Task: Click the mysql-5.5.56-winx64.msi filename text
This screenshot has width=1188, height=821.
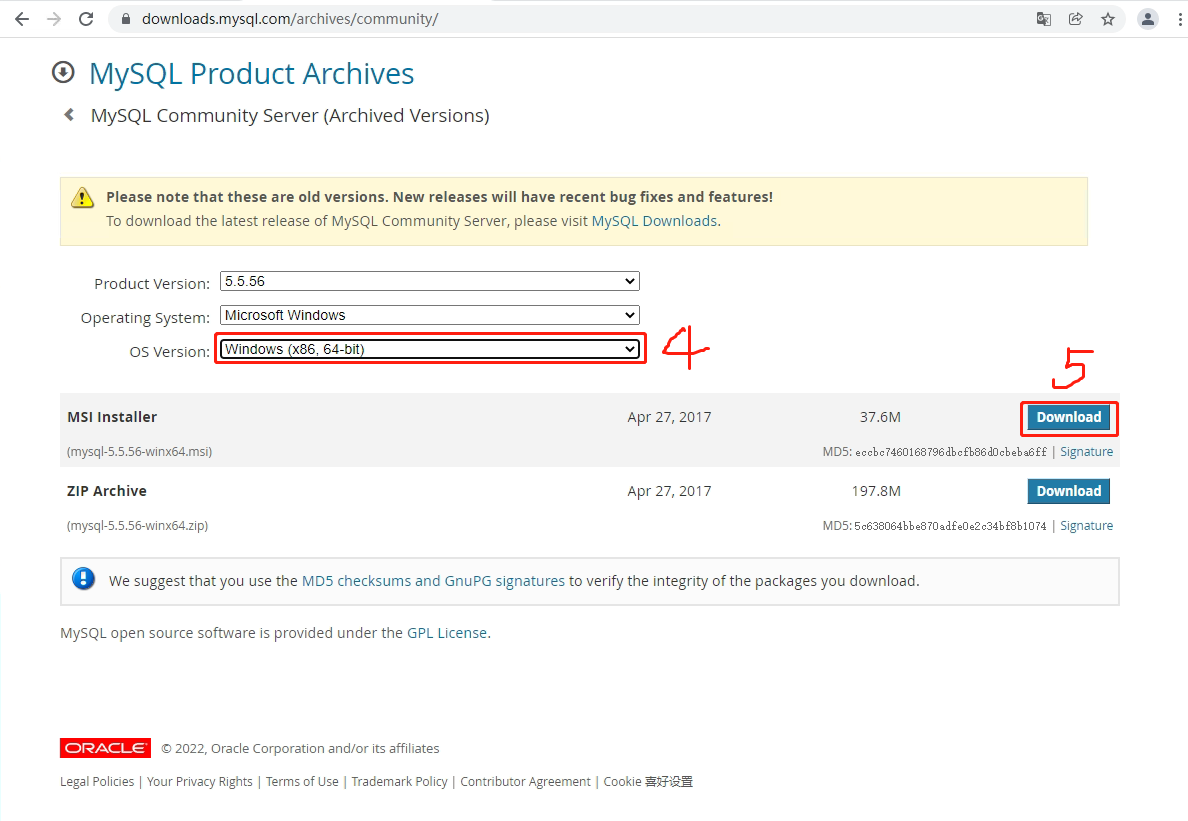Action: pos(139,451)
